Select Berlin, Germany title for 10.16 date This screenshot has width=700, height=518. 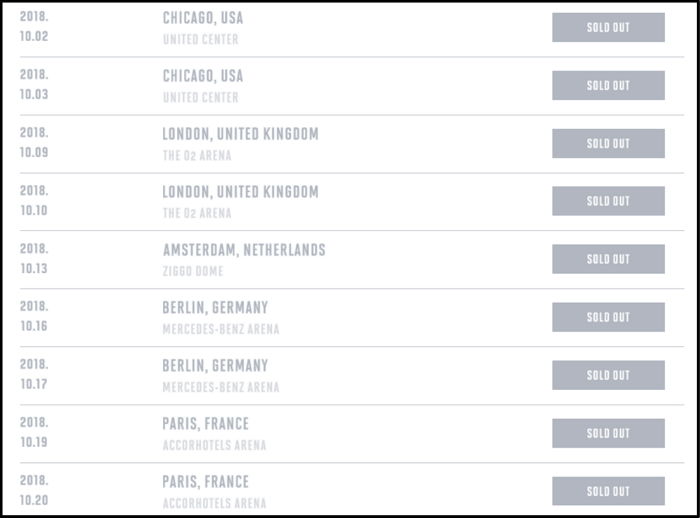click(x=215, y=308)
